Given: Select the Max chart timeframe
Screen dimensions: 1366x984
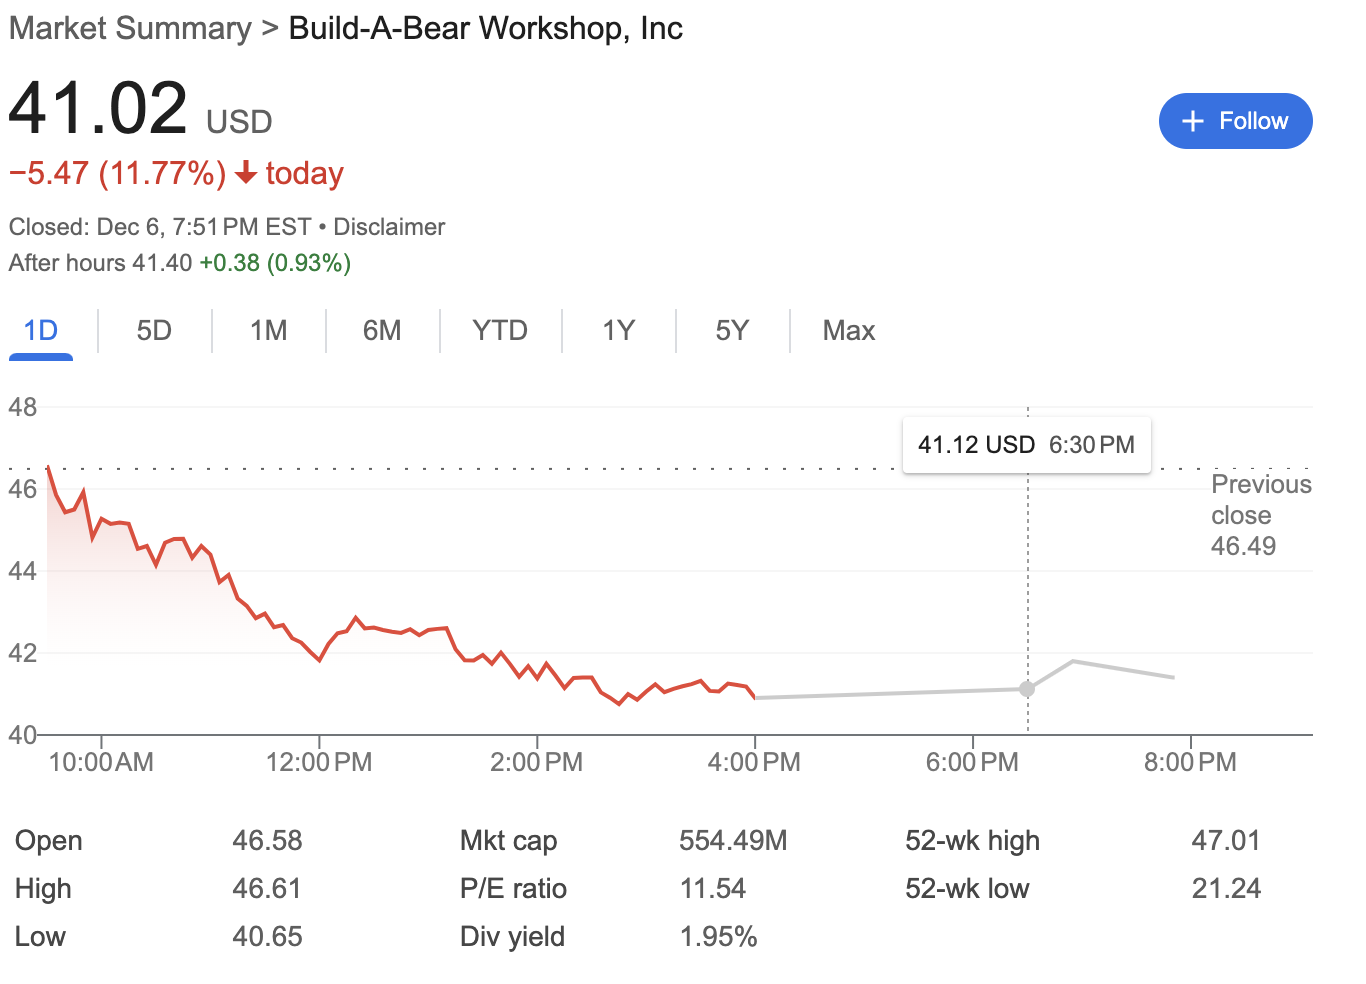Looking at the screenshot, I should pos(848,330).
